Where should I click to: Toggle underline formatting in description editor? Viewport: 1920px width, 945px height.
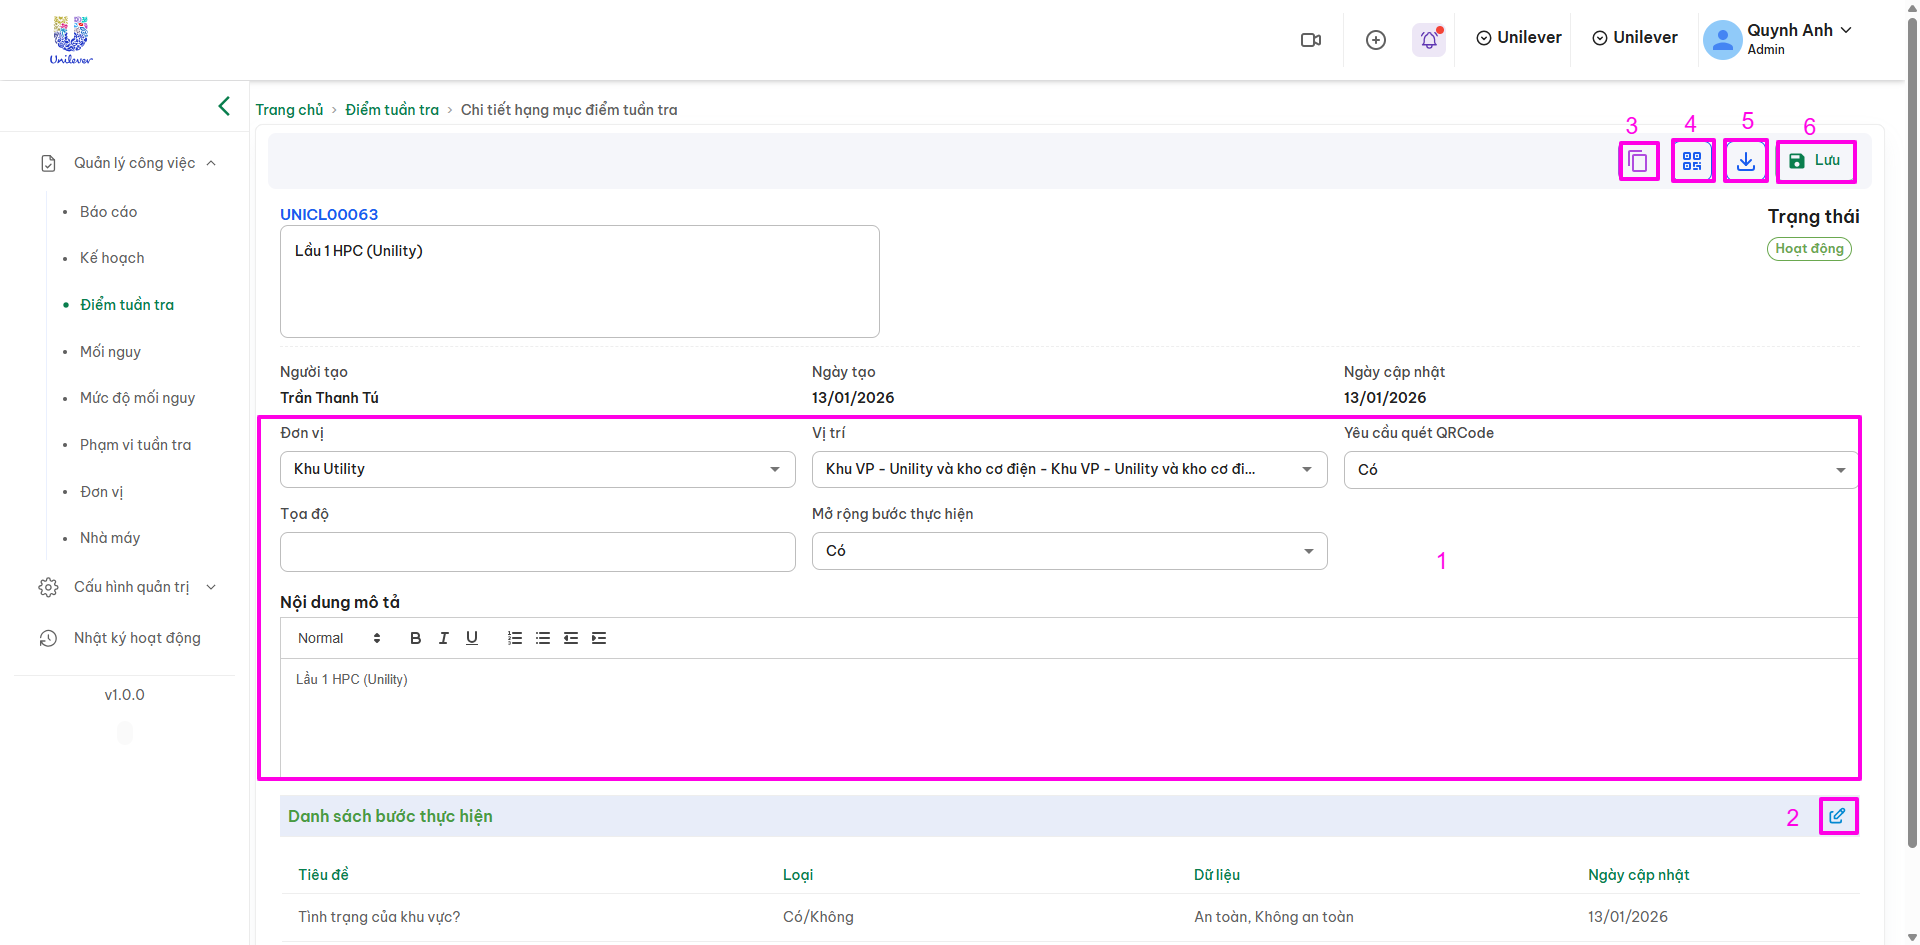coord(472,638)
